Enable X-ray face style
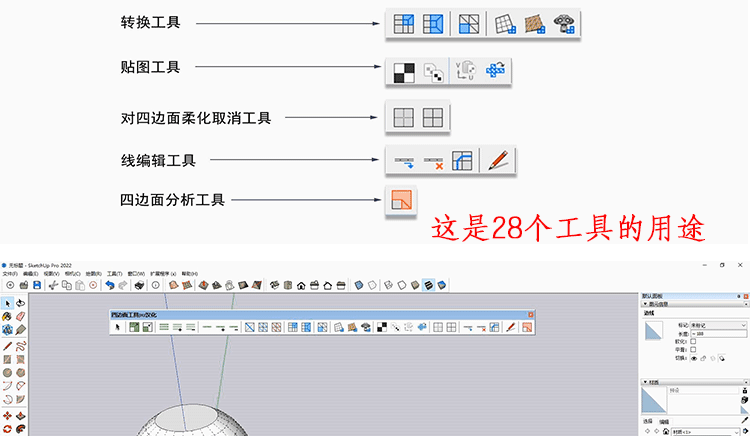This screenshot has width=750, height=436. [359, 285]
